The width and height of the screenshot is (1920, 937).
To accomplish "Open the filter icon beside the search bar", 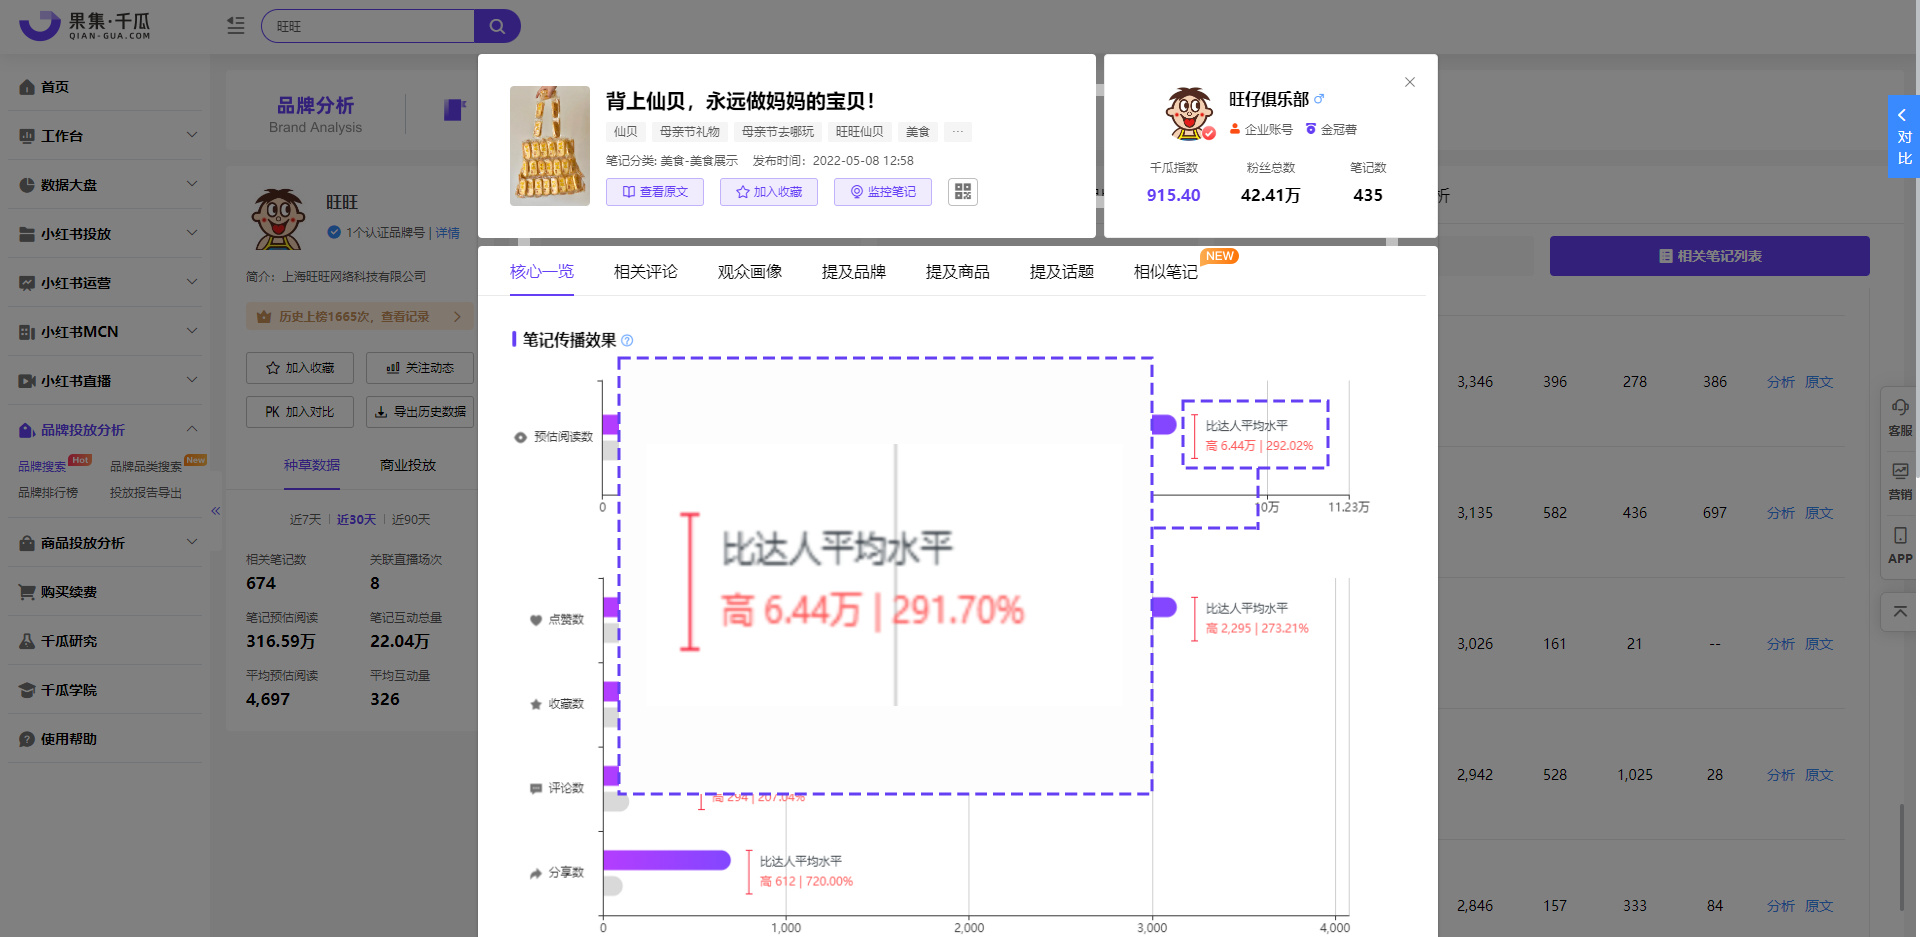I will [235, 25].
